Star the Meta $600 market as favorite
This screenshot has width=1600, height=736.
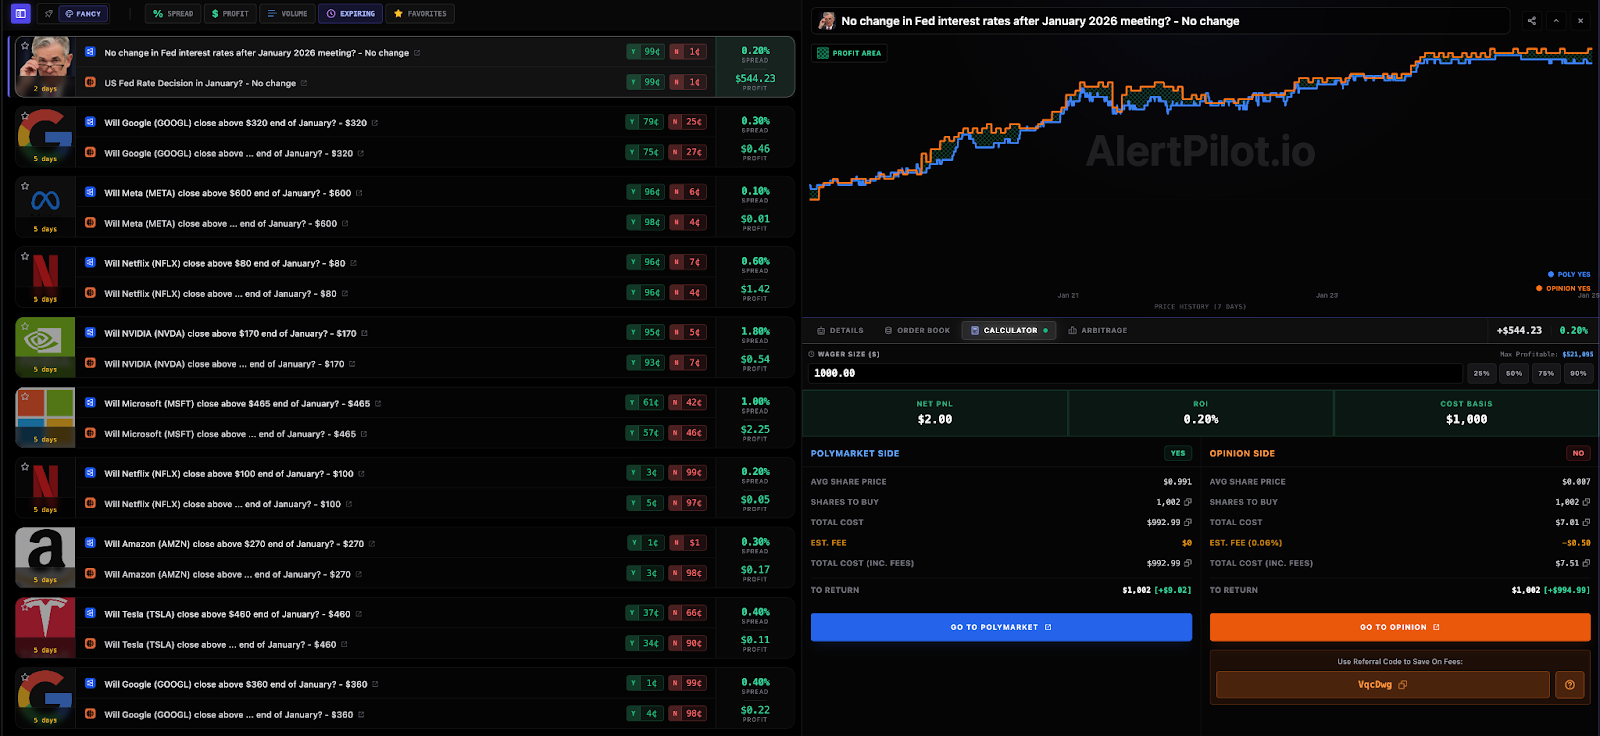click(x=25, y=186)
